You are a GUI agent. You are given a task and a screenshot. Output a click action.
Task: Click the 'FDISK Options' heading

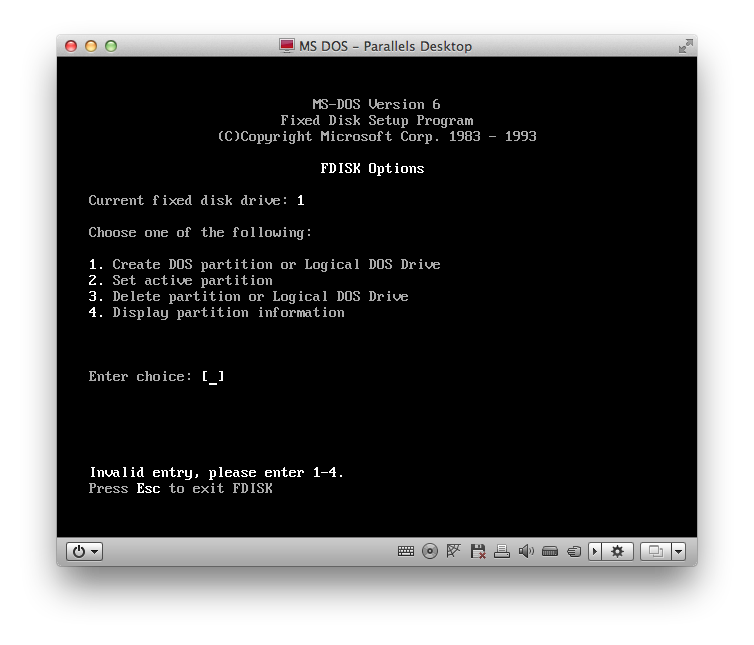372,168
